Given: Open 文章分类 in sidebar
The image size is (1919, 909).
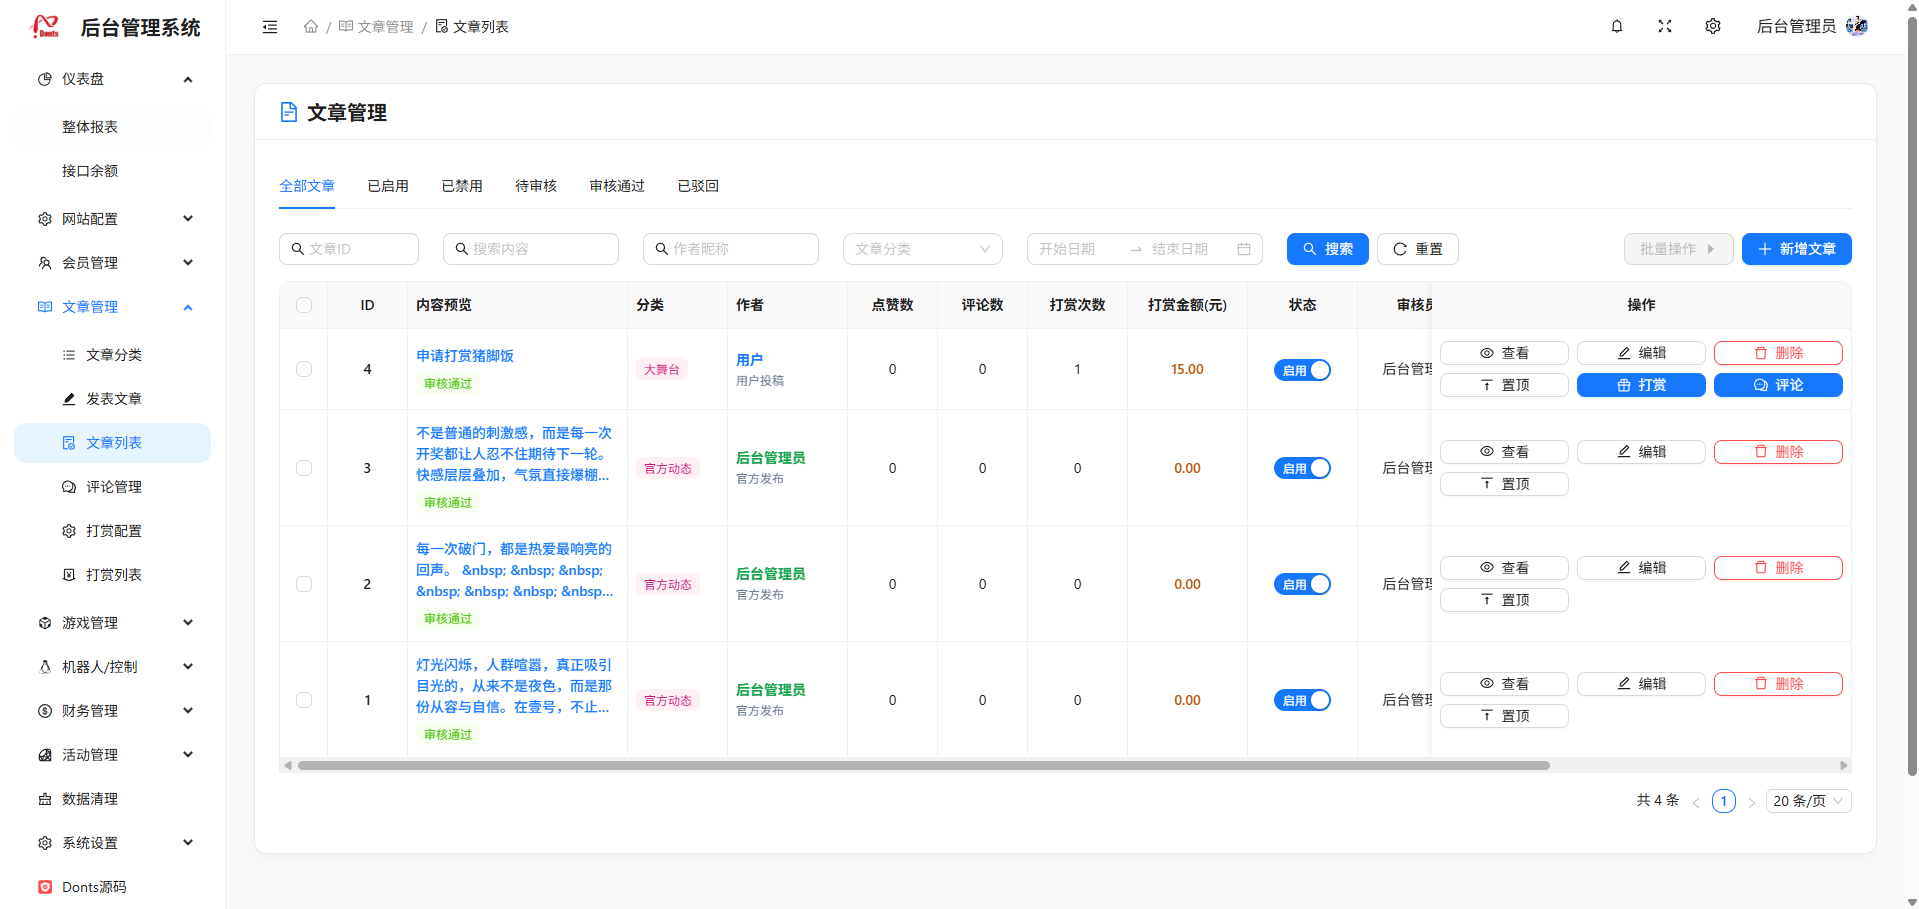Looking at the screenshot, I should [113, 355].
